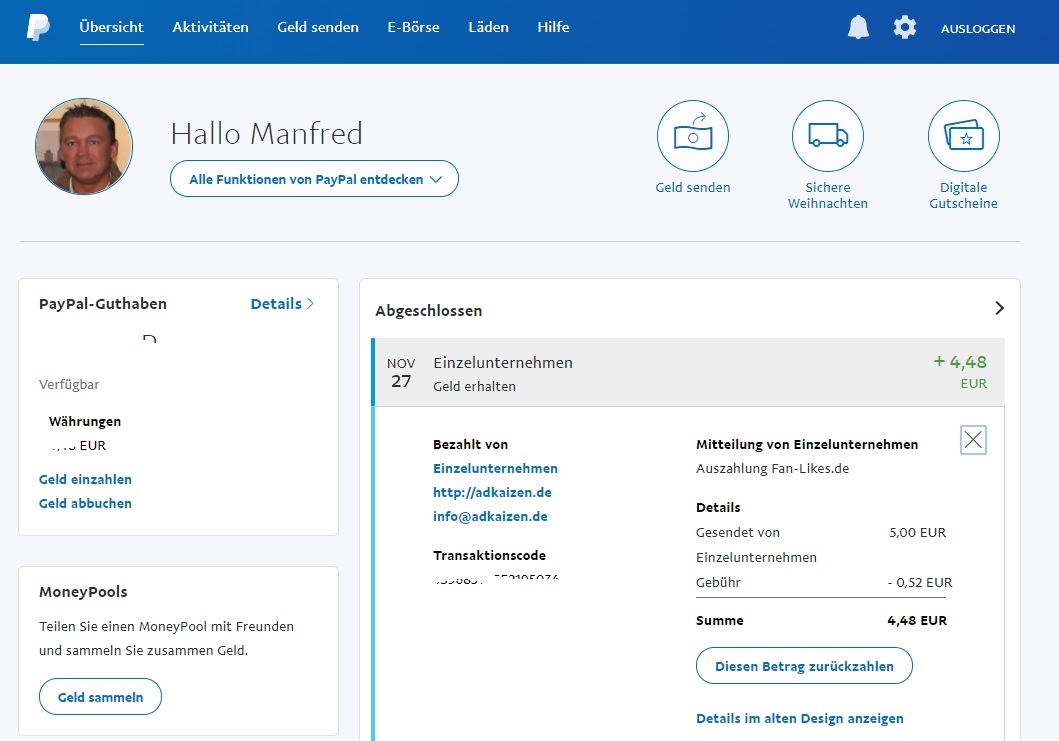The image size is (1059, 741).
Task: Open the Aktivitäten menu
Action: [210, 28]
